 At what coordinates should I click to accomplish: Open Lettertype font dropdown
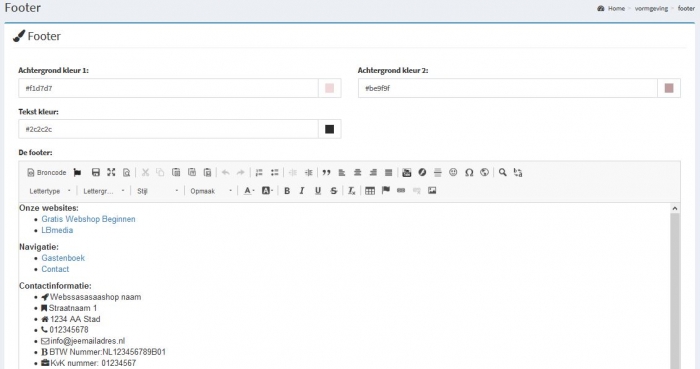pos(49,191)
